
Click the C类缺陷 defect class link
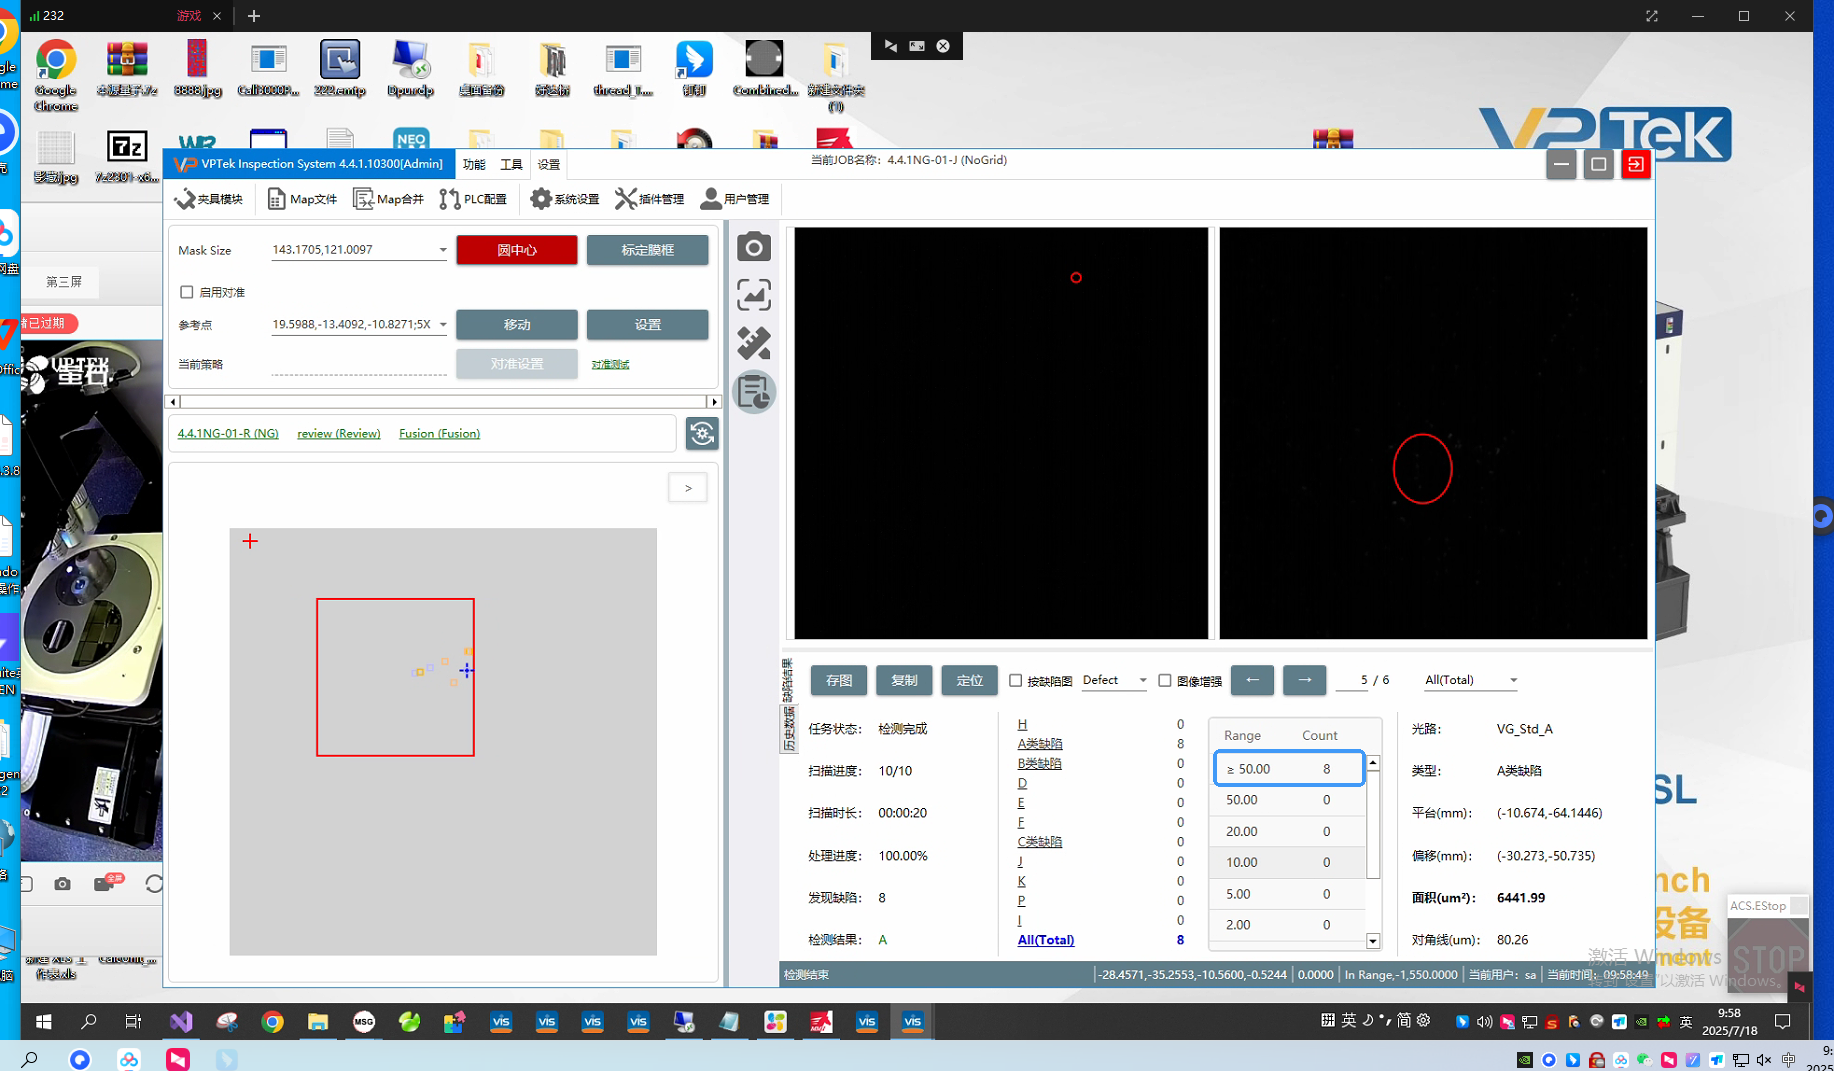[x=1040, y=842]
